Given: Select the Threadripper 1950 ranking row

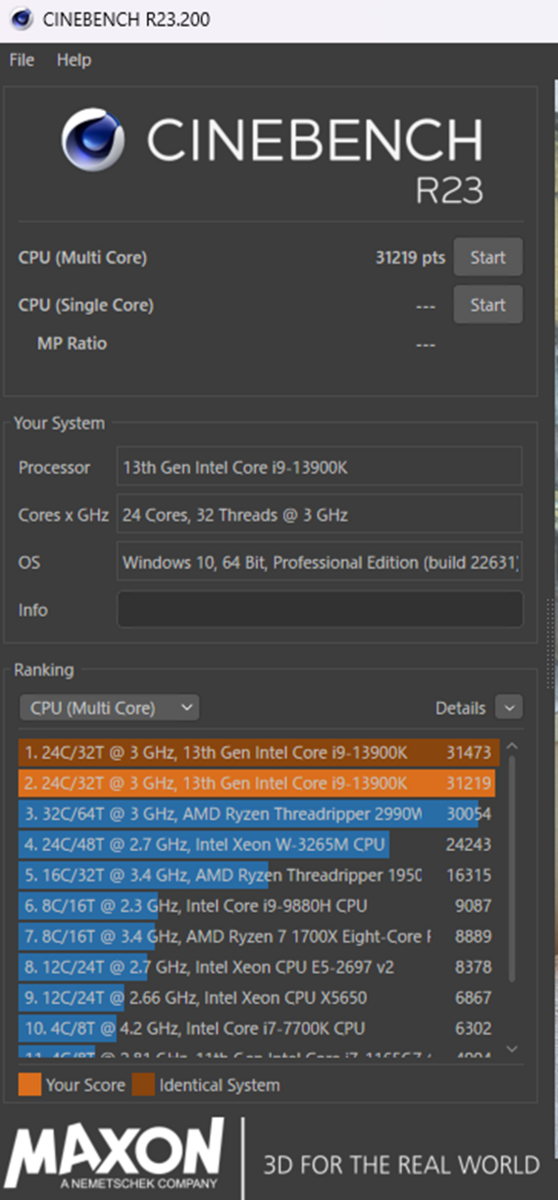Looking at the screenshot, I should pos(259,875).
